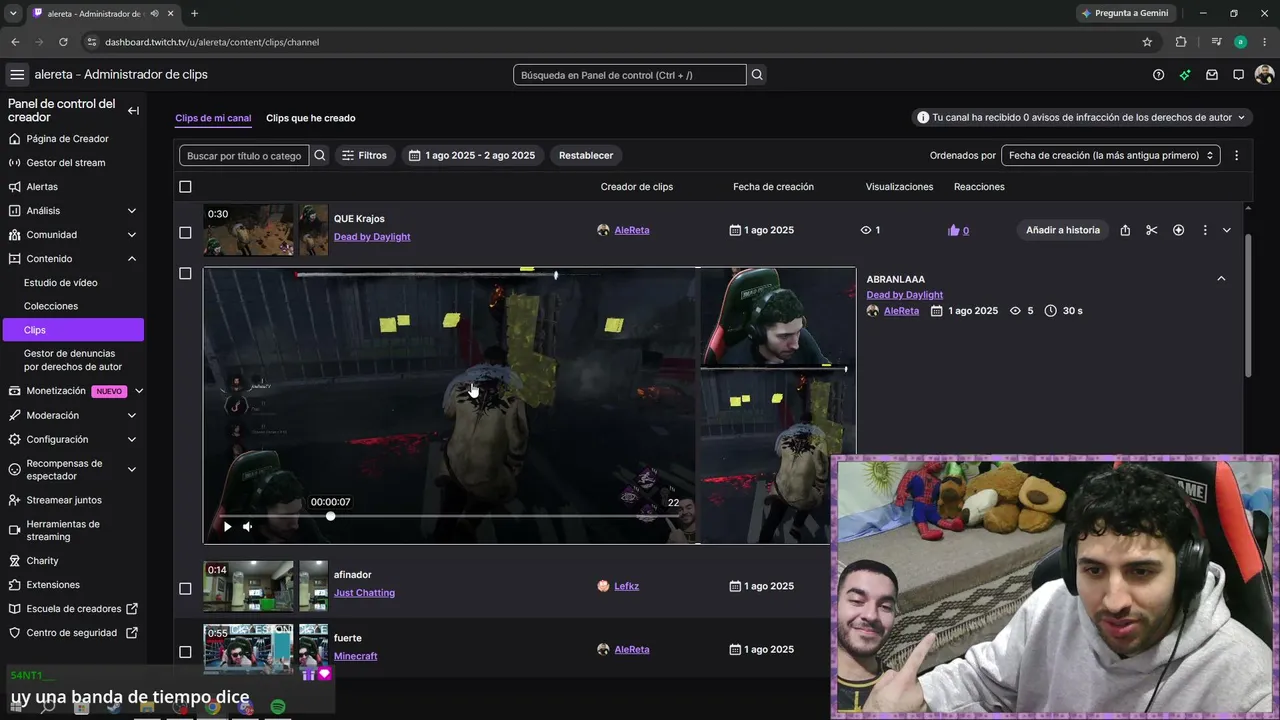The width and height of the screenshot is (1280, 720).
Task: Open Página de Creador in sidebar
Action: click(x=67, y=139)
